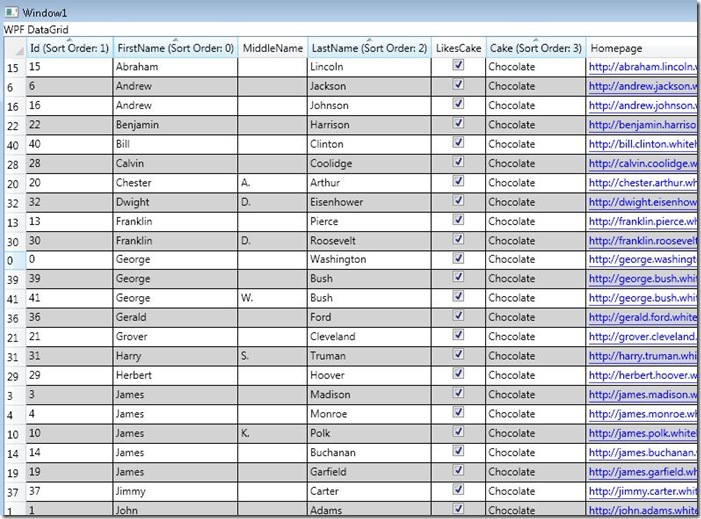Toggle LikesCake for Gerald Ford

458,316
